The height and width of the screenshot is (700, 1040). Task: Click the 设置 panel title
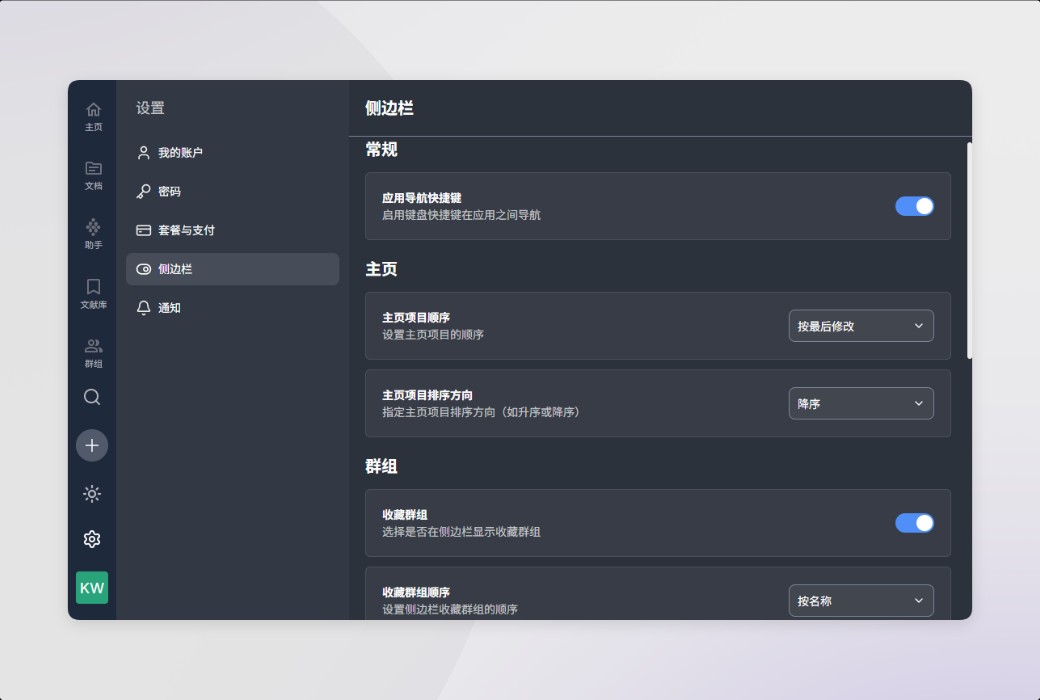[150, 108]
